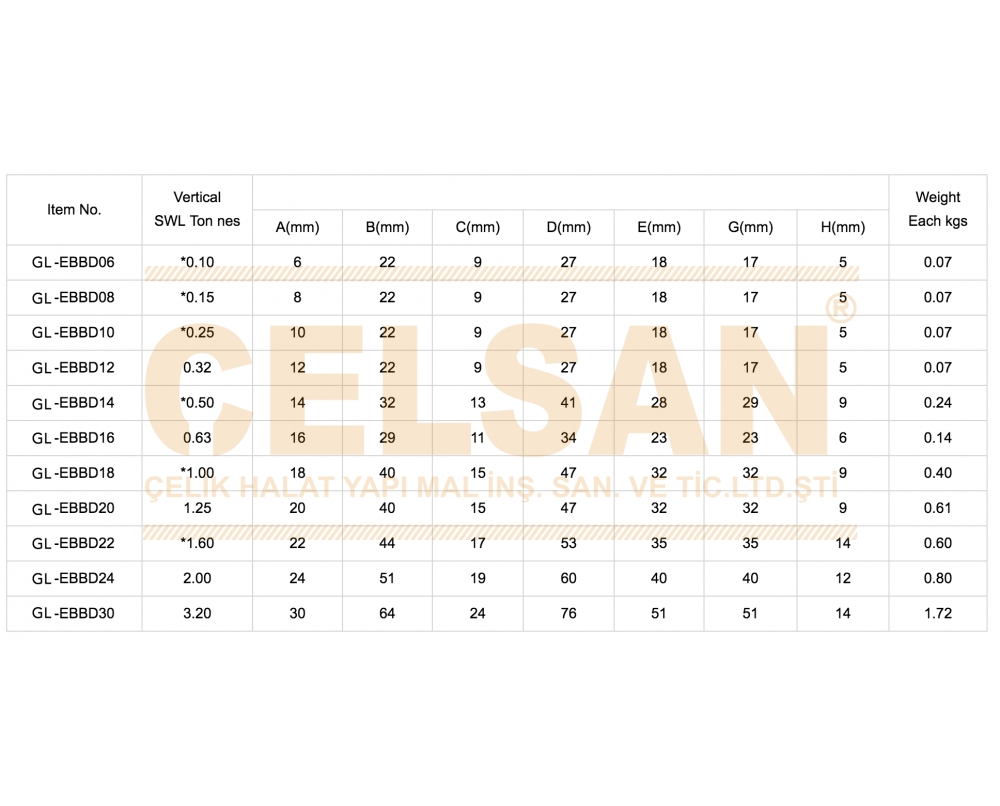Click the GL-EBBD06 item number cell
The image size is (1000, 806).
tap(73, 262)
